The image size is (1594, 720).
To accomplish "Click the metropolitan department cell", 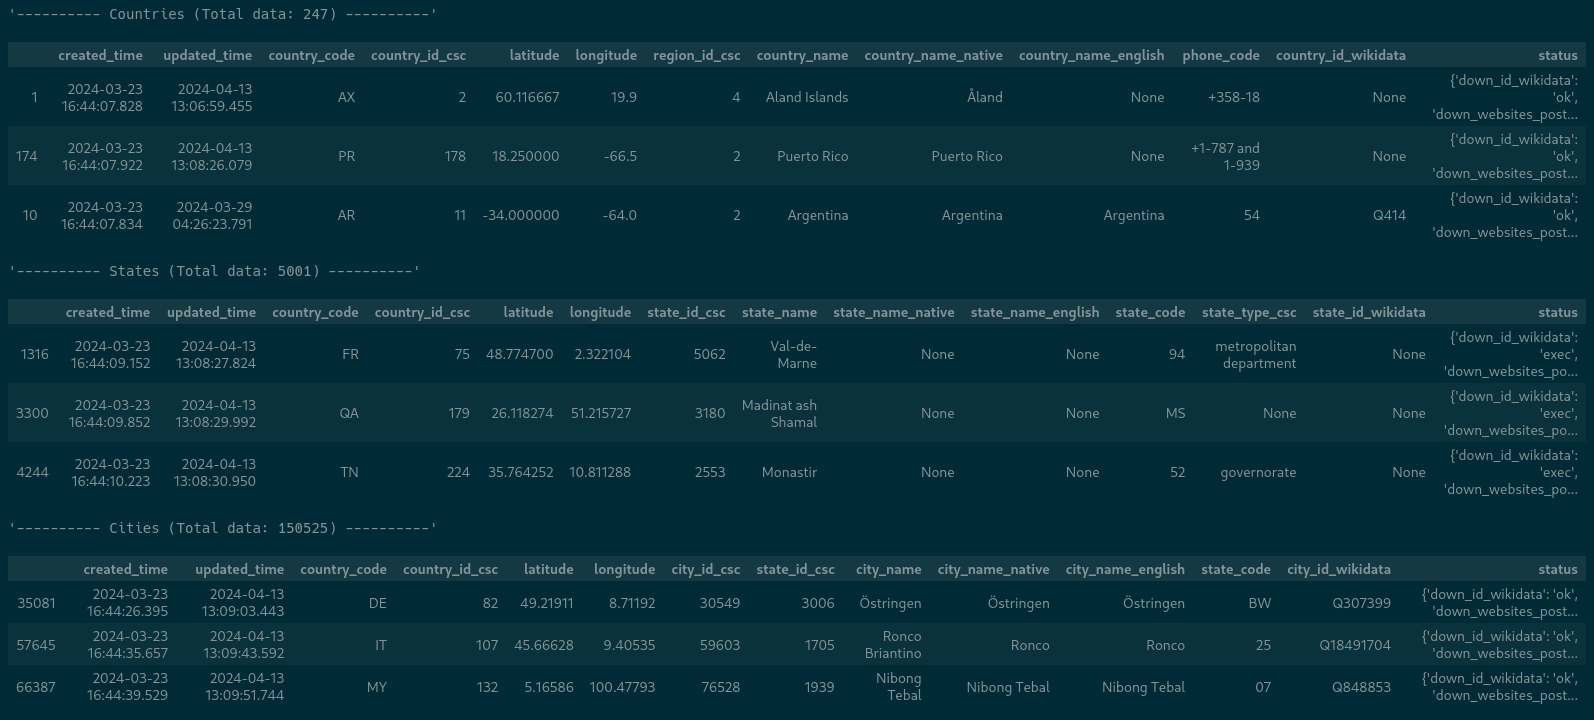I will coord(1255,355).
